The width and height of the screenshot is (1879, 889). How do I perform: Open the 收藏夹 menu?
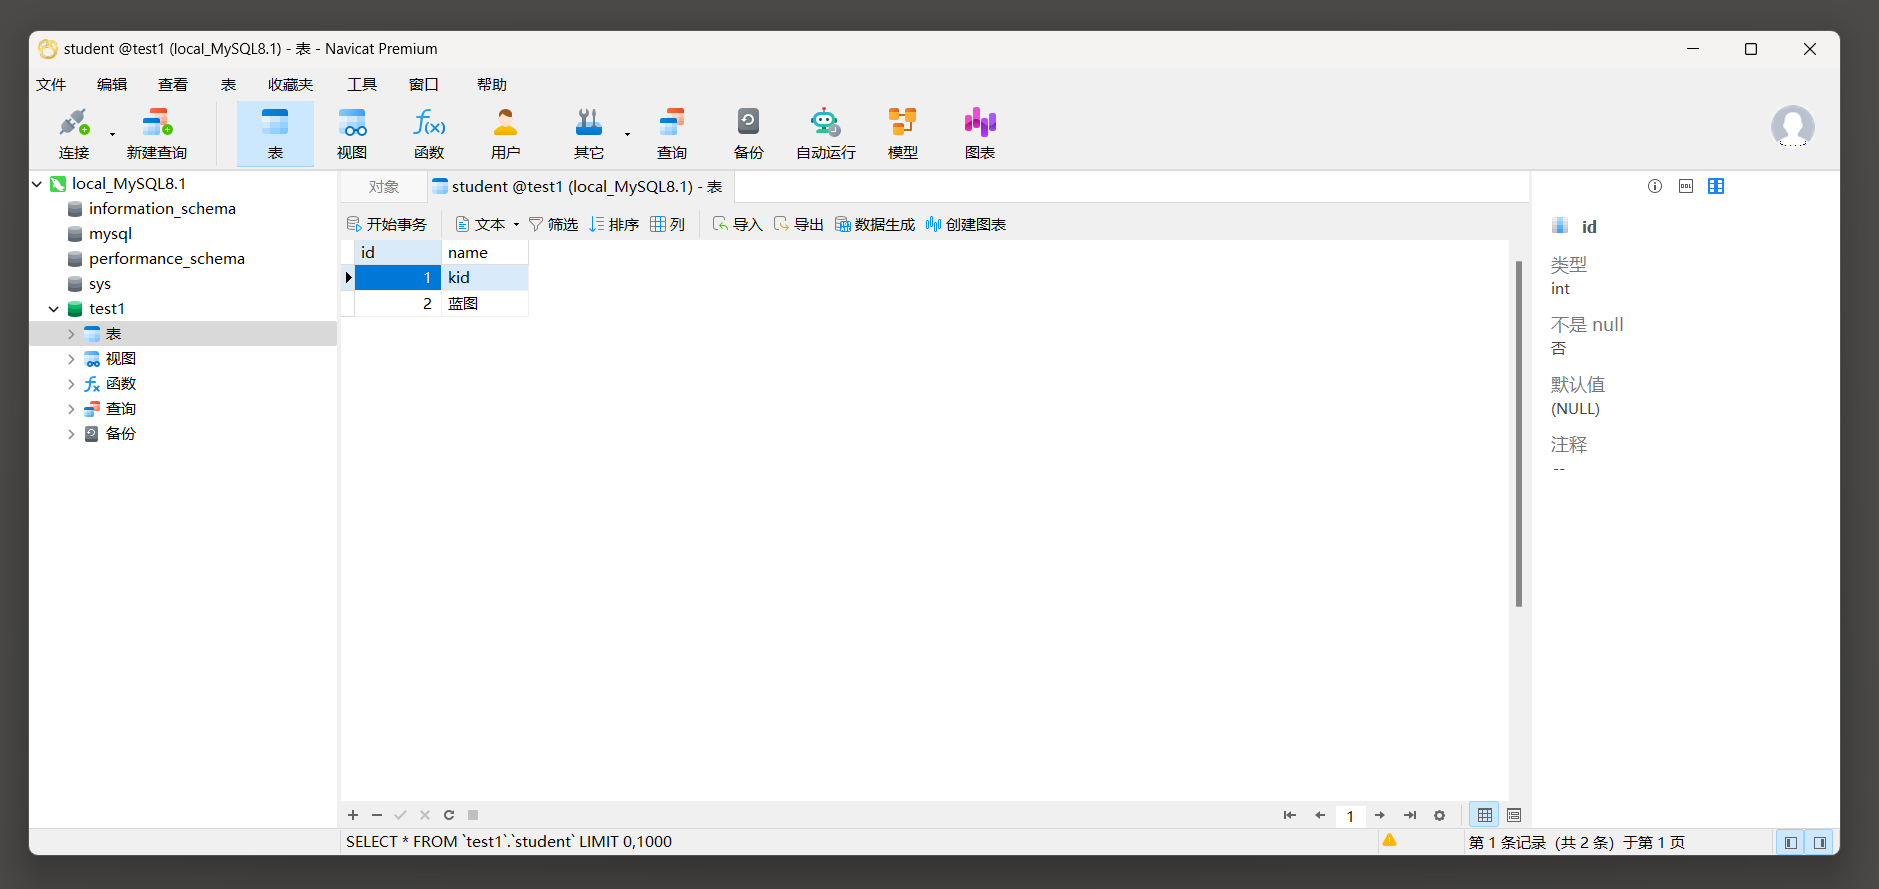click(291, 85)
